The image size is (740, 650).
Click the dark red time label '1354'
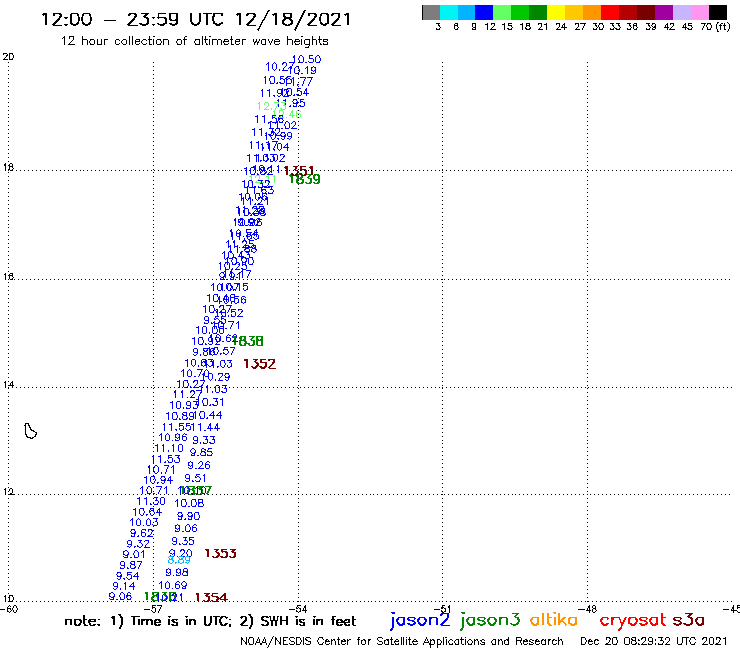tap(211, 598)
